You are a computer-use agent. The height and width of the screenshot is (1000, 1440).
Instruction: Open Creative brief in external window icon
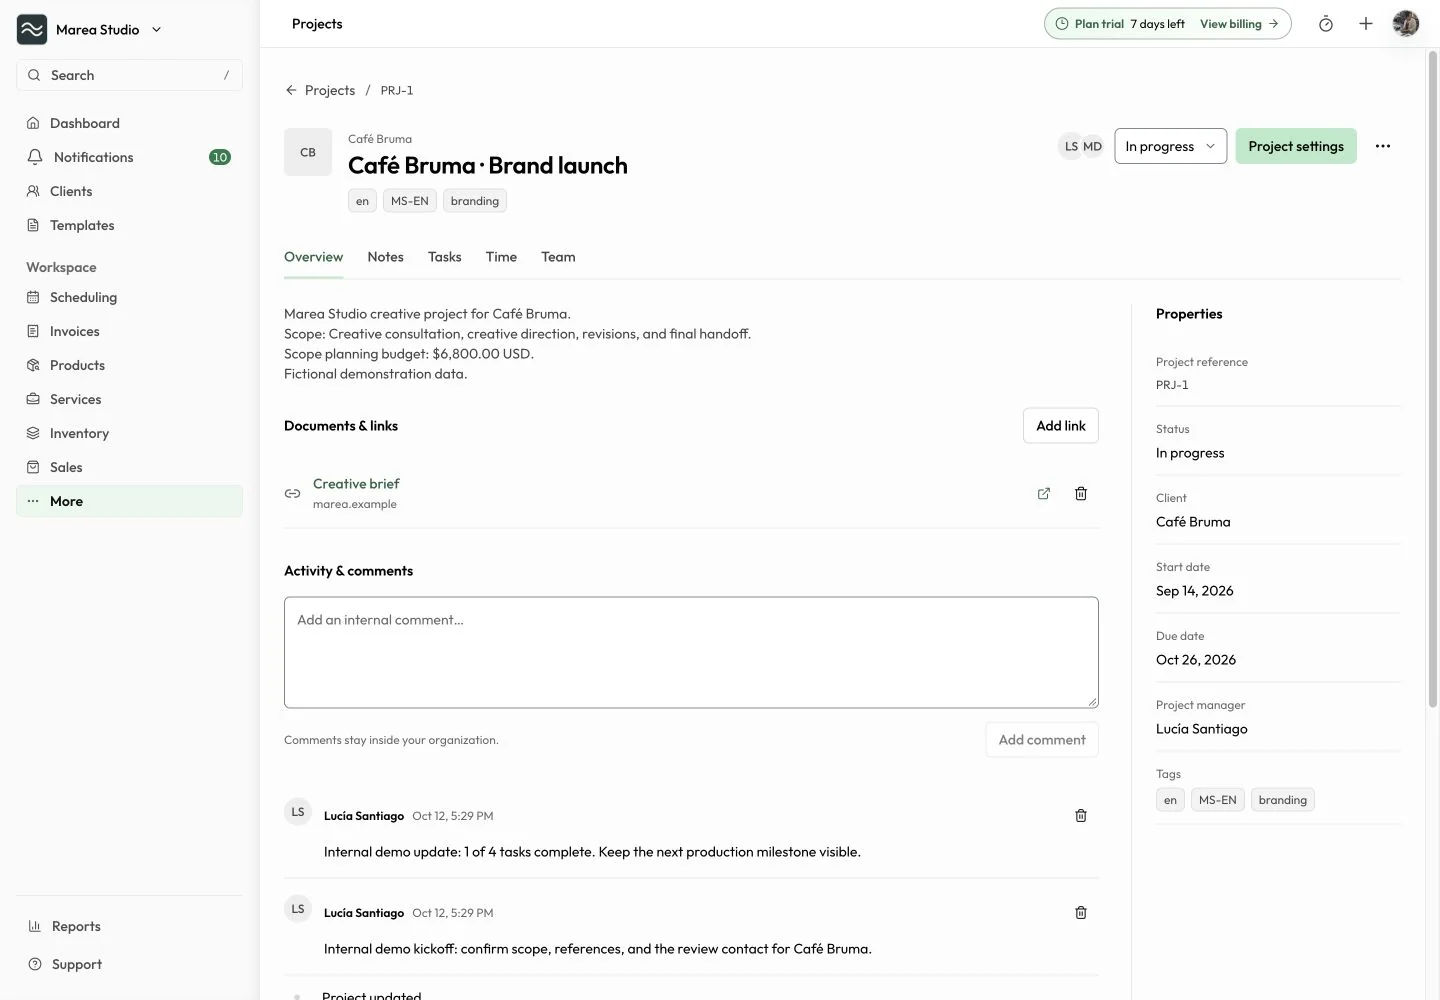pyautogui.click(x=1044, y=493)
